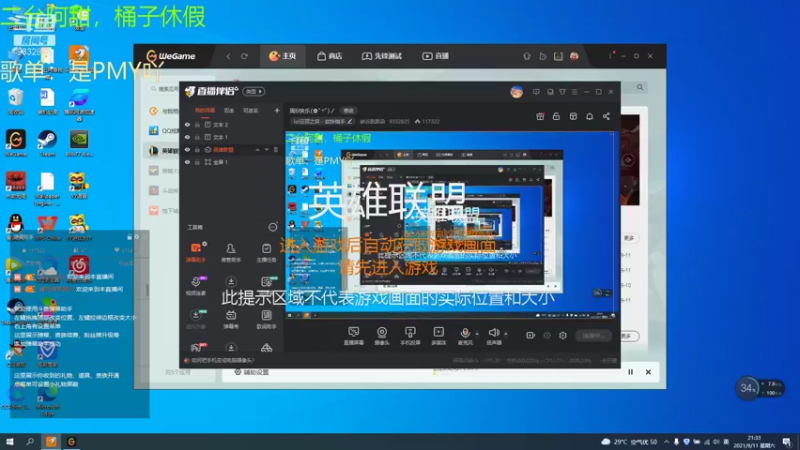800x450 pixels.
Task: Mute the 麦克风 microphone icon
Action: click(465, 333)
